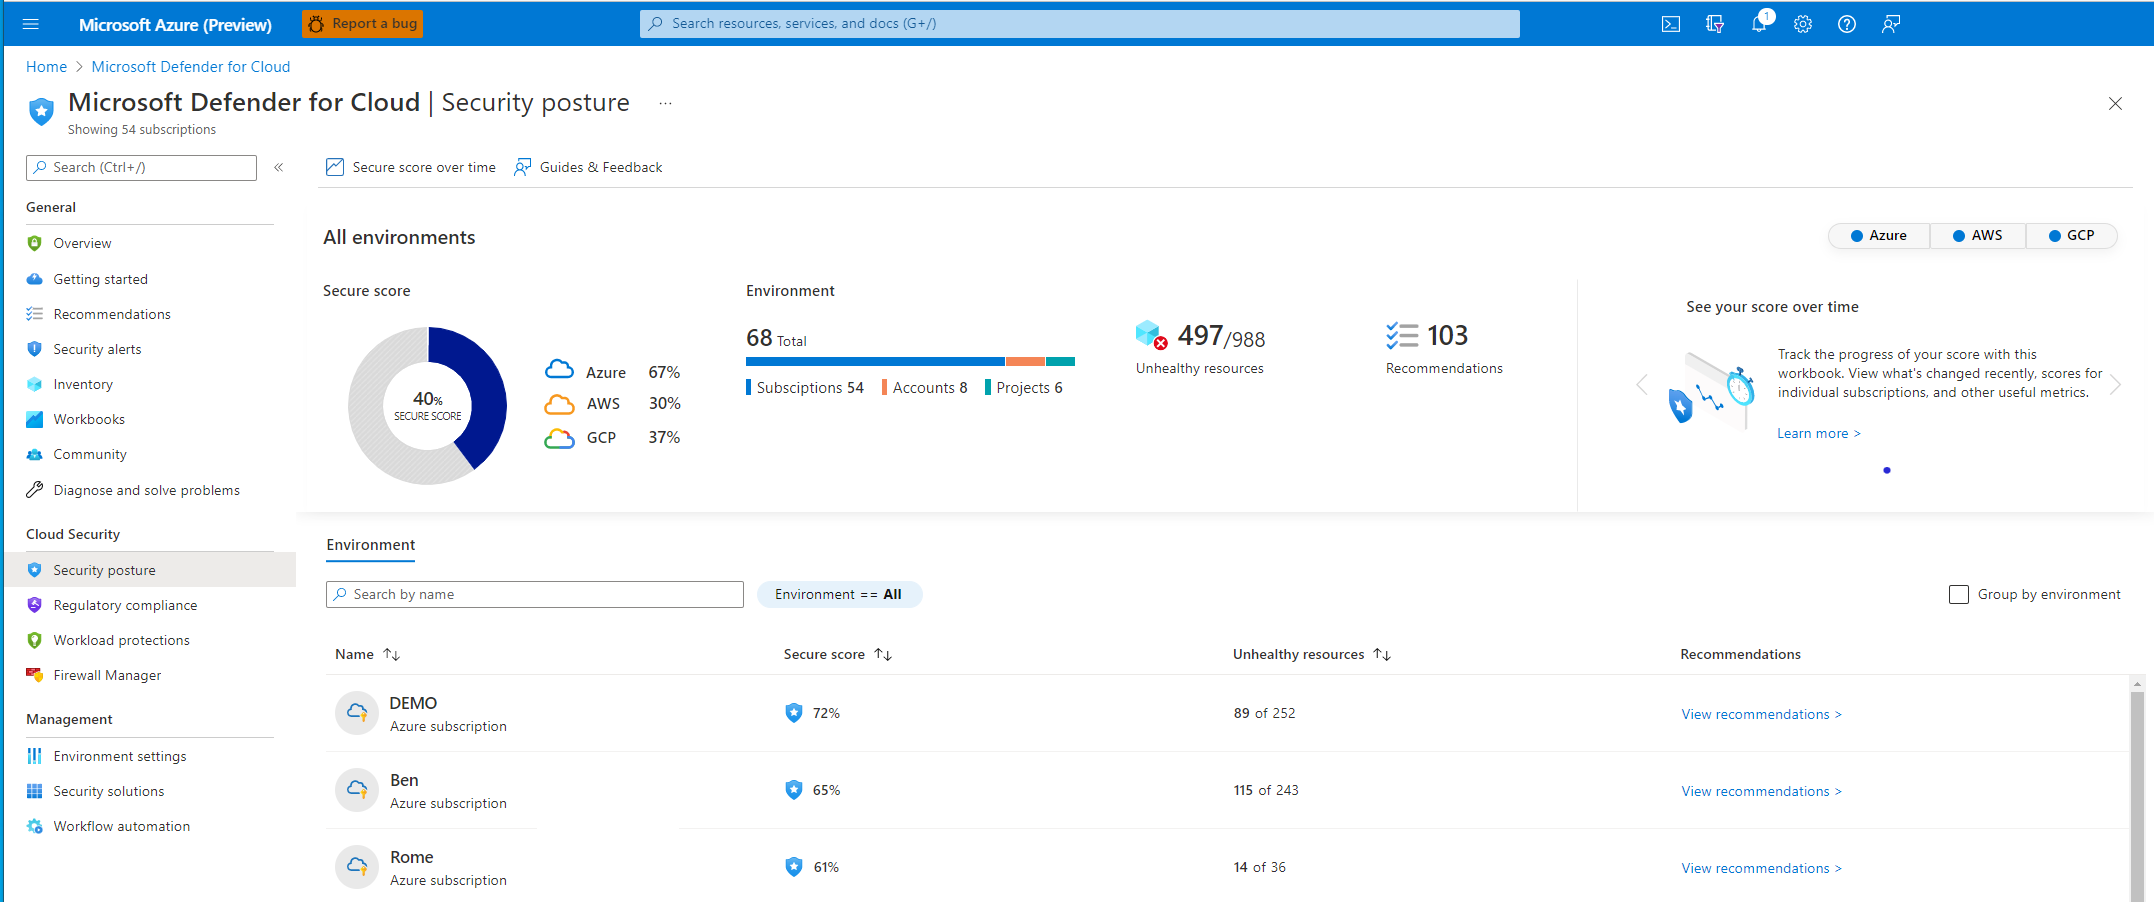Screen dimensions: 2154x902
Task: Click the blue Subscriptions segment of environment bar
Action: 875,361
